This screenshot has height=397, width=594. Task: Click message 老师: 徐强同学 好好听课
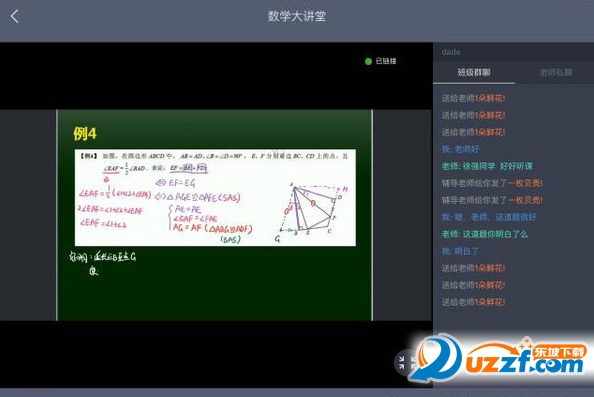487,166
